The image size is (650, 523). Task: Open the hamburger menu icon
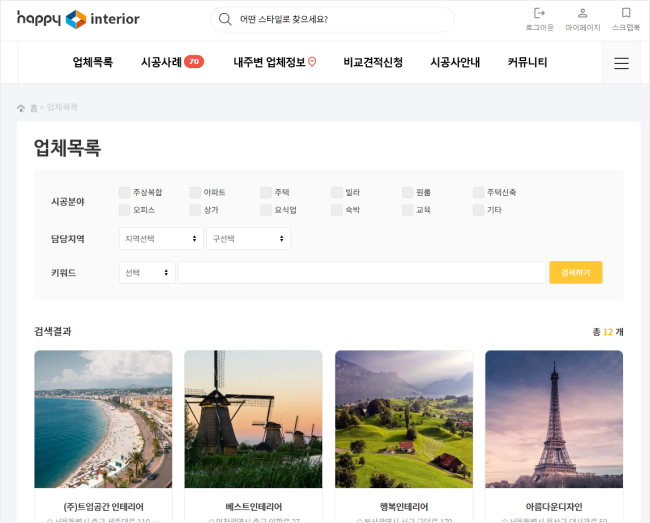[621, 63]
